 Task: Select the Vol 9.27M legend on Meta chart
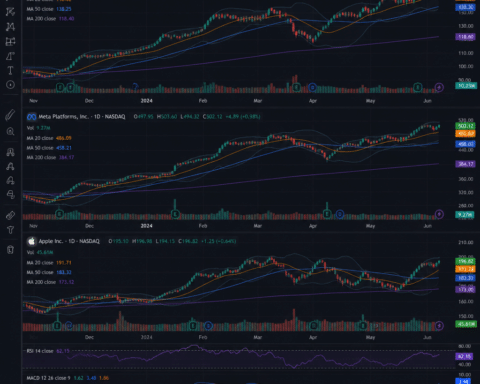38,128
